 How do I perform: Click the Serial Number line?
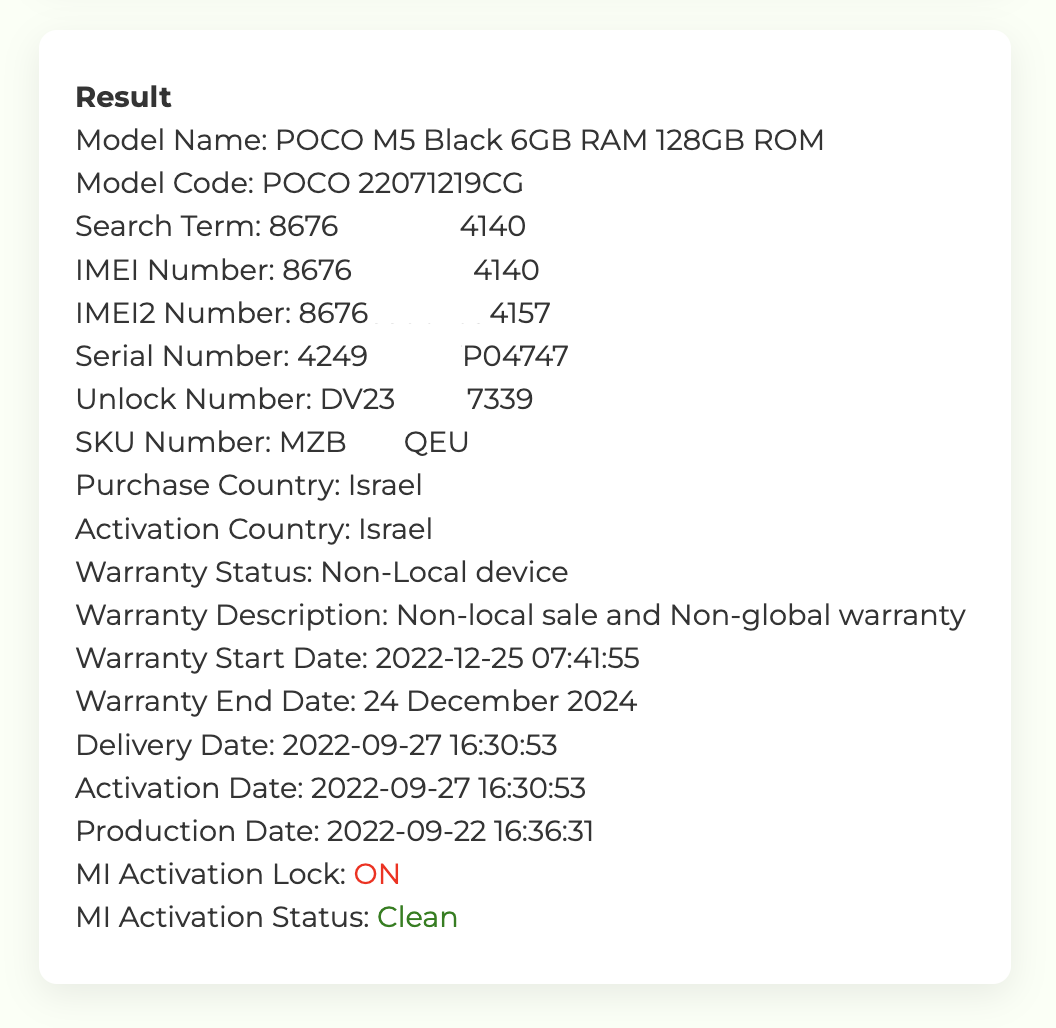322,356
